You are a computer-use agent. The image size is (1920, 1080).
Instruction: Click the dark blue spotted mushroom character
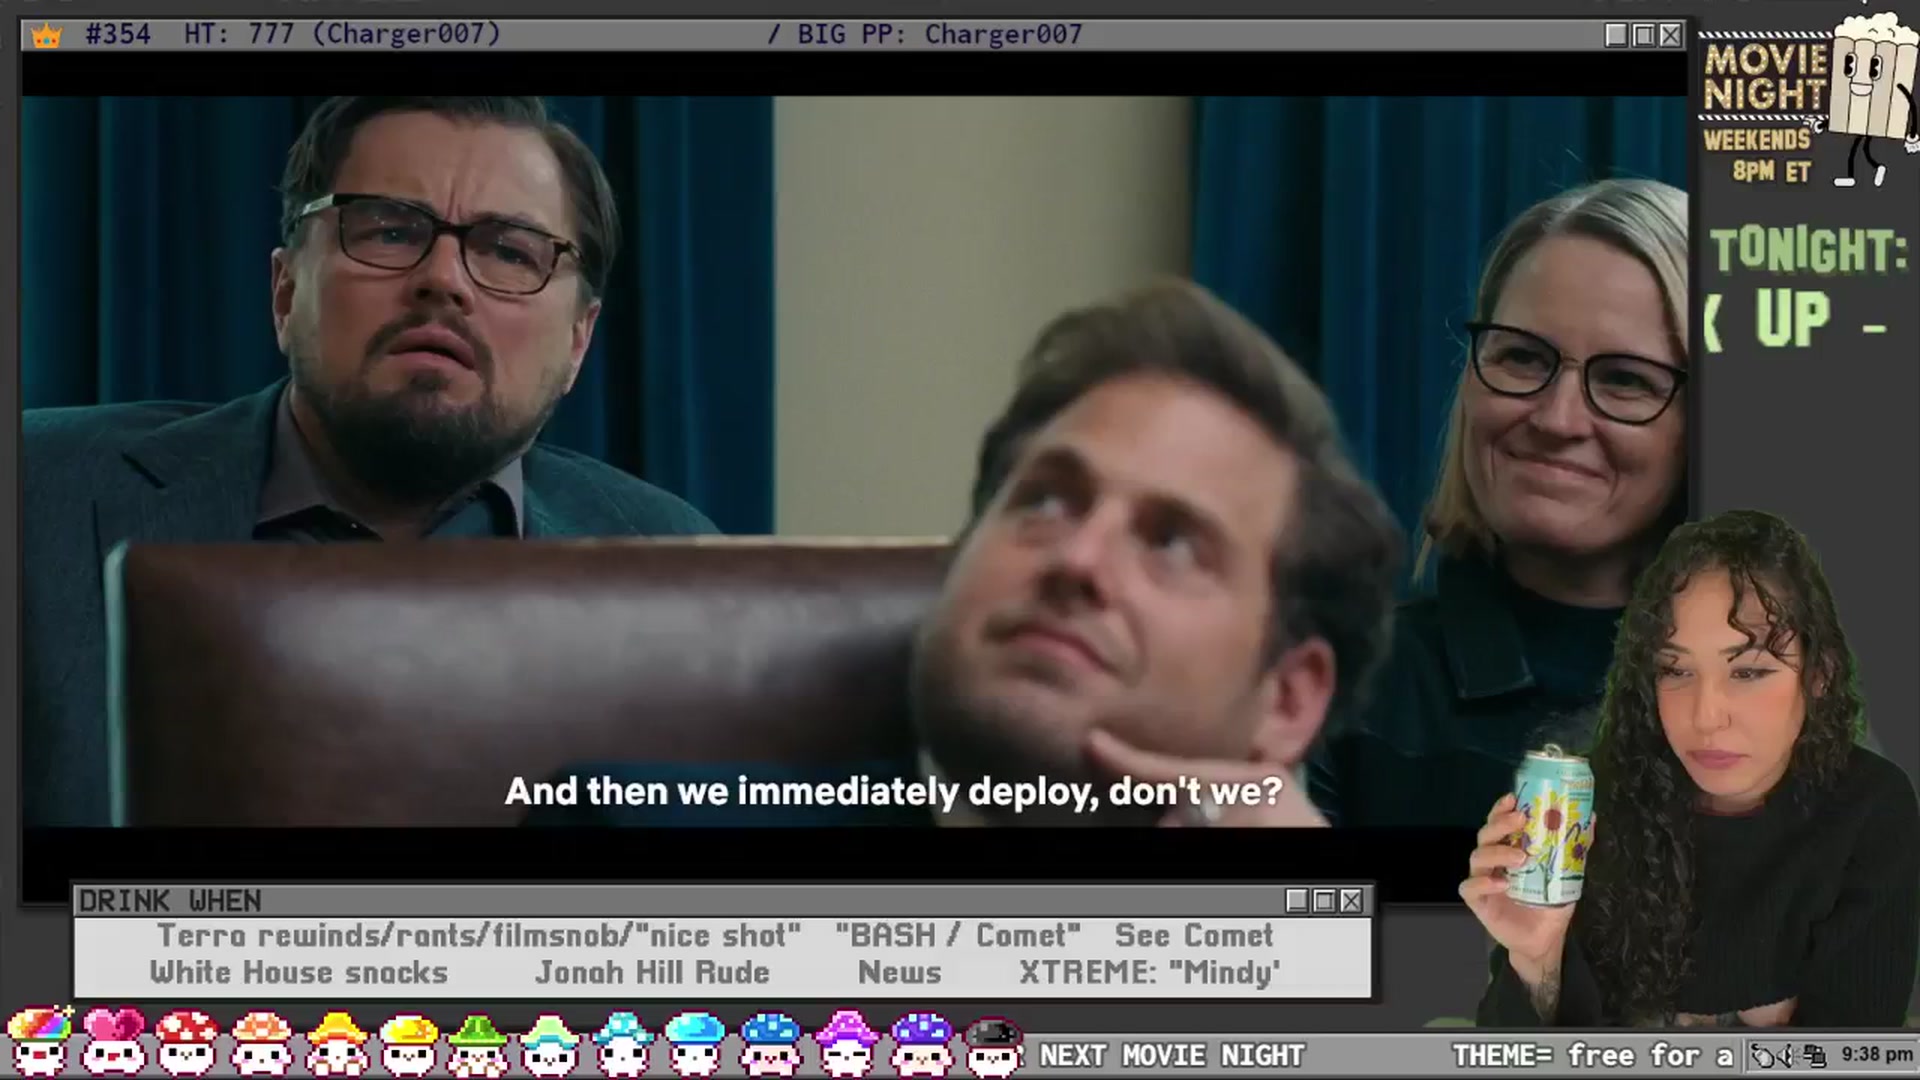coord(770,1042)
